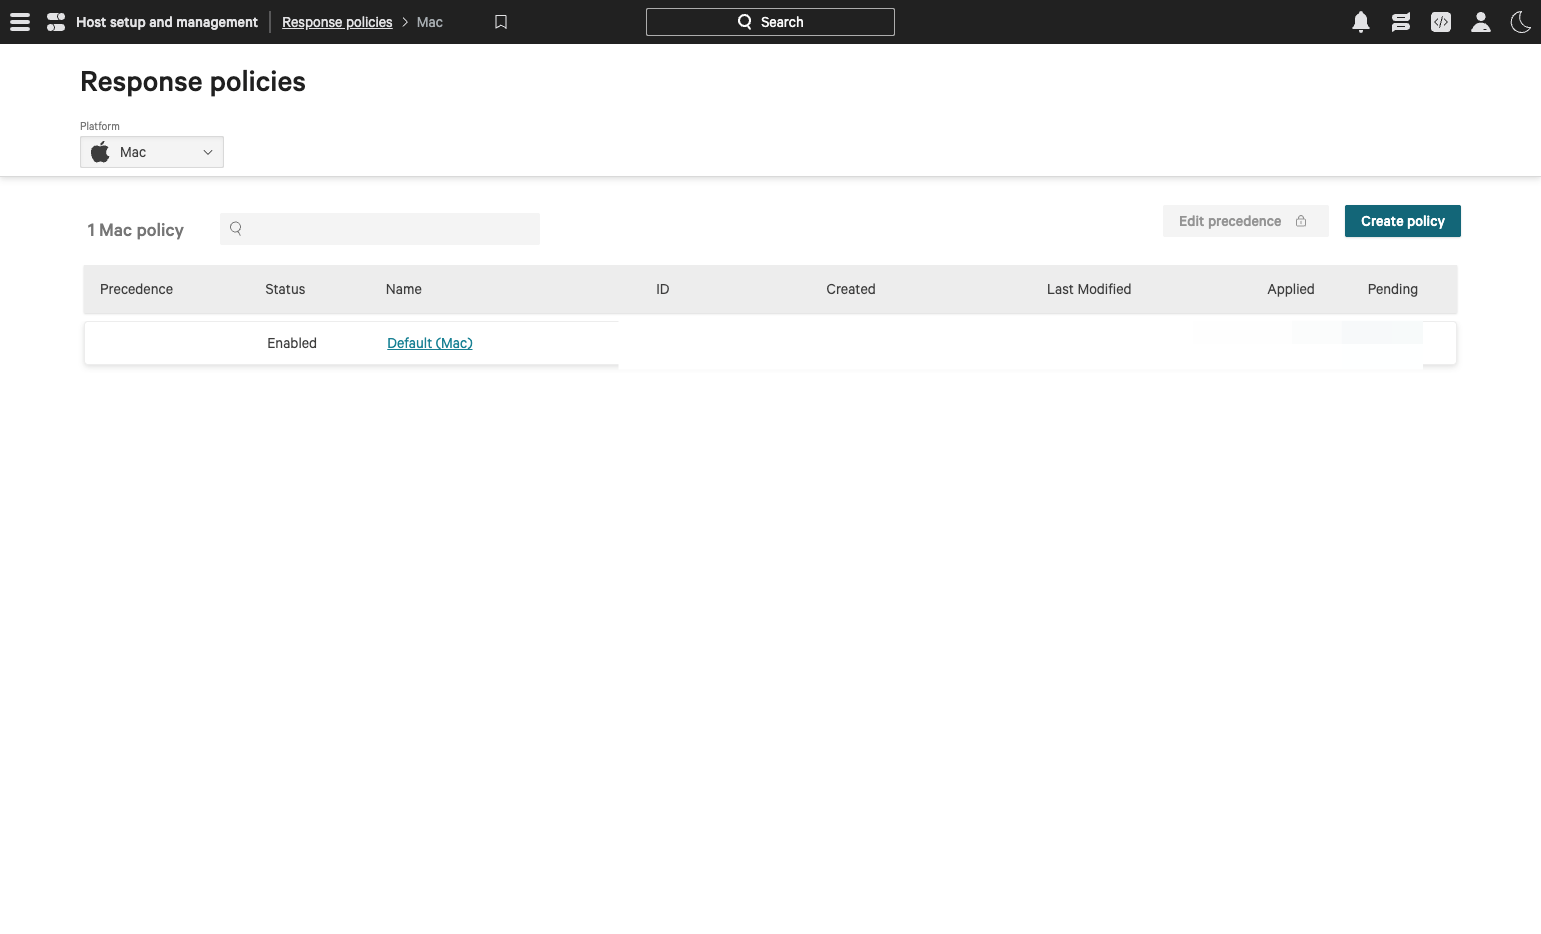Viewport: 1541px width, 934px height.
Task: Click the Falcon logo icon
Action: (x=56, y=22)
